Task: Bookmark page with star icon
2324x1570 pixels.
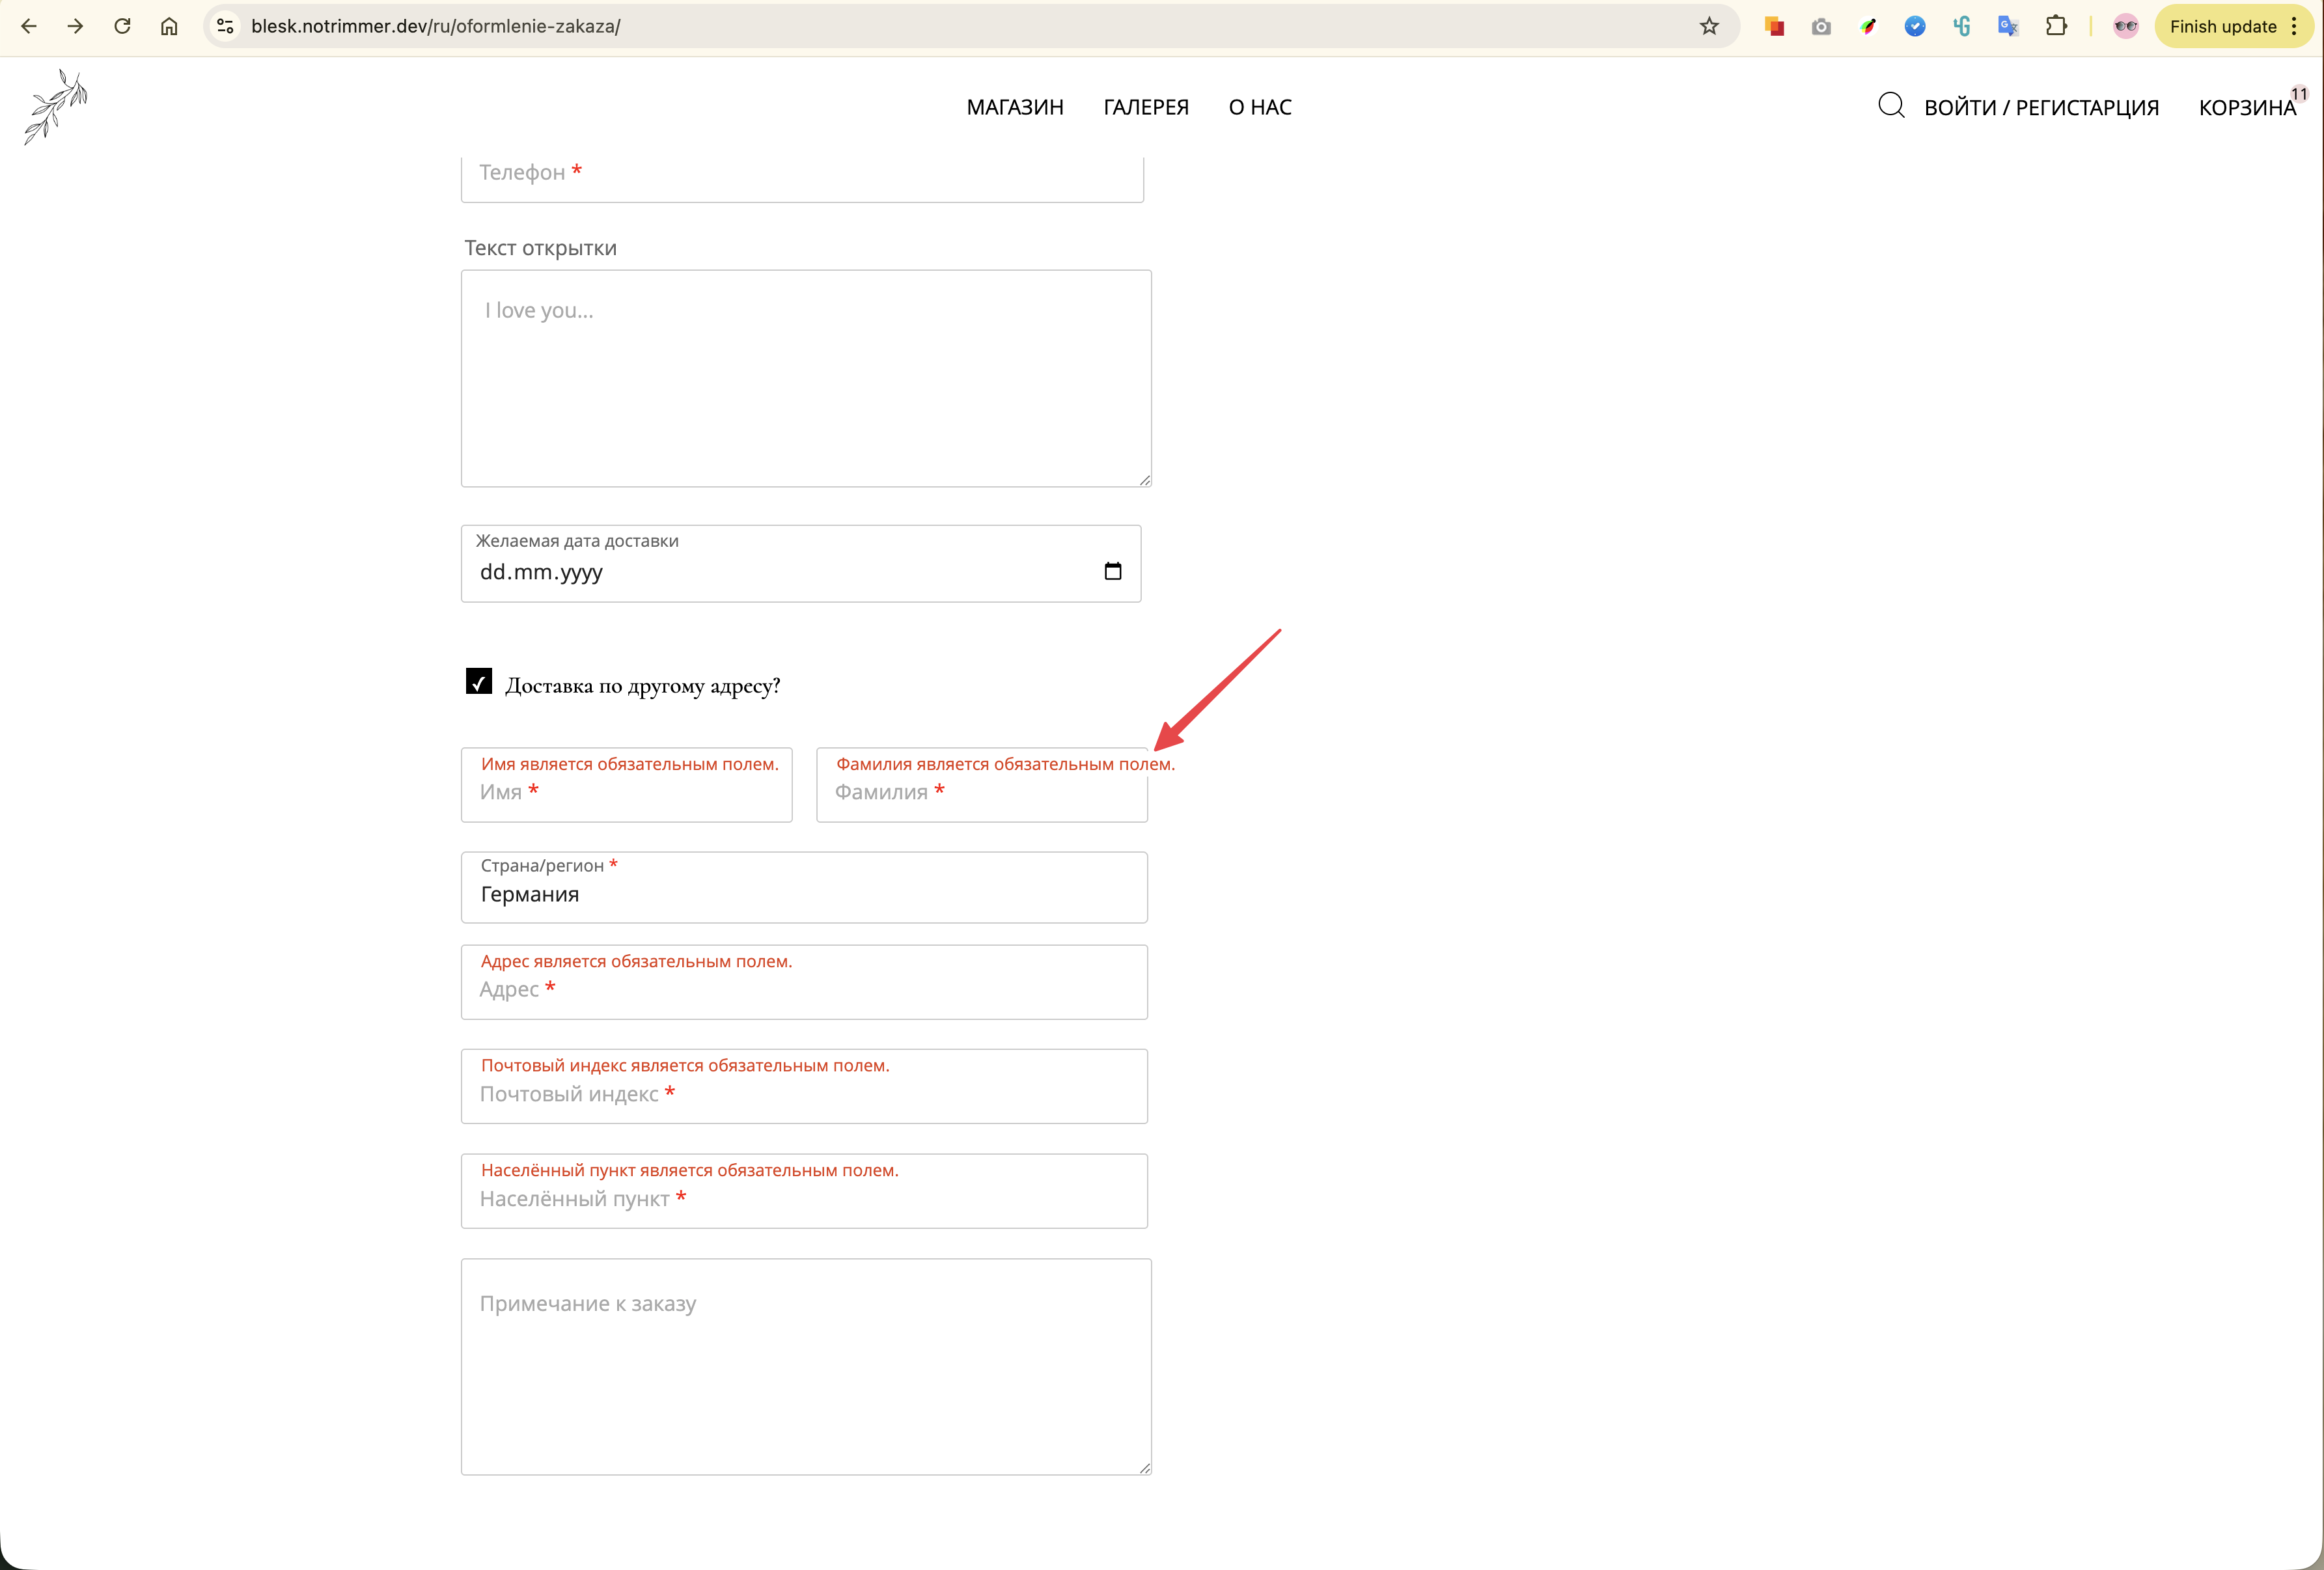Action: (x=1709, y=26)
